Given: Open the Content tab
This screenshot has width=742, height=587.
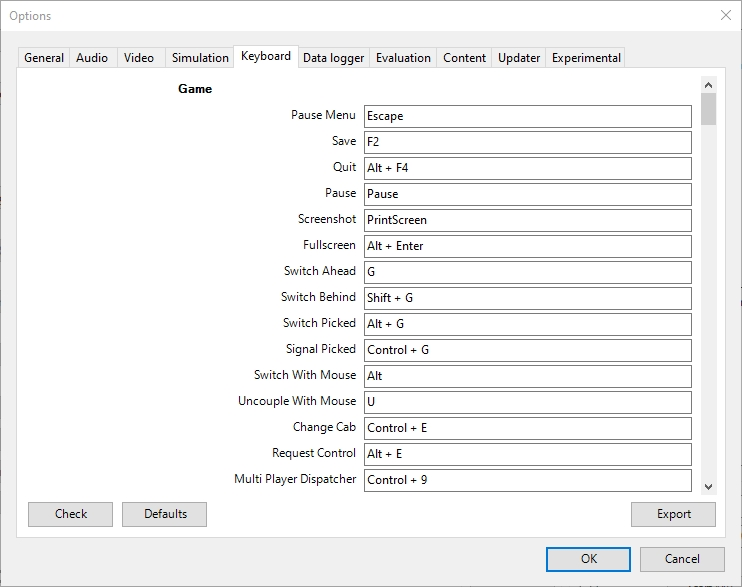Looking at the screenshot, I should [x=464, y=58].
